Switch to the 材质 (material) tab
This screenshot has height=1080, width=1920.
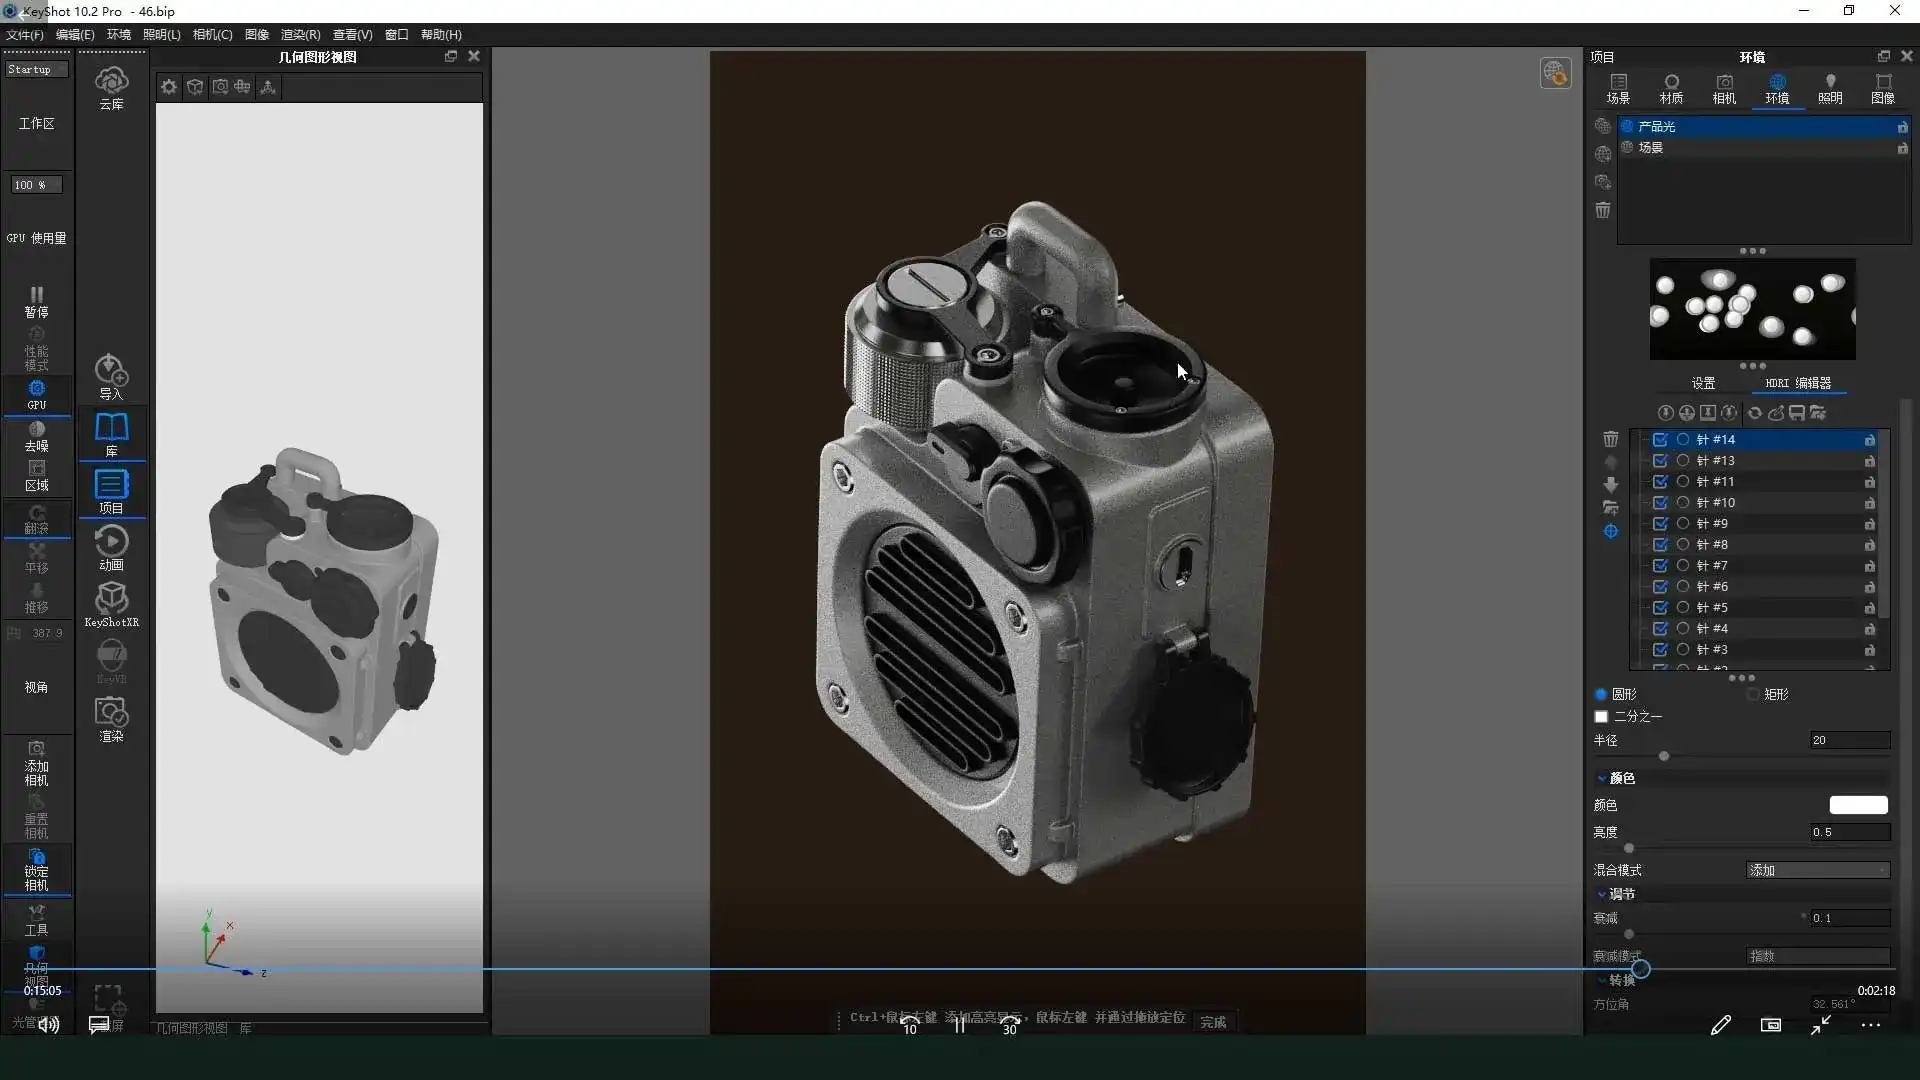tap(1671, 88)
